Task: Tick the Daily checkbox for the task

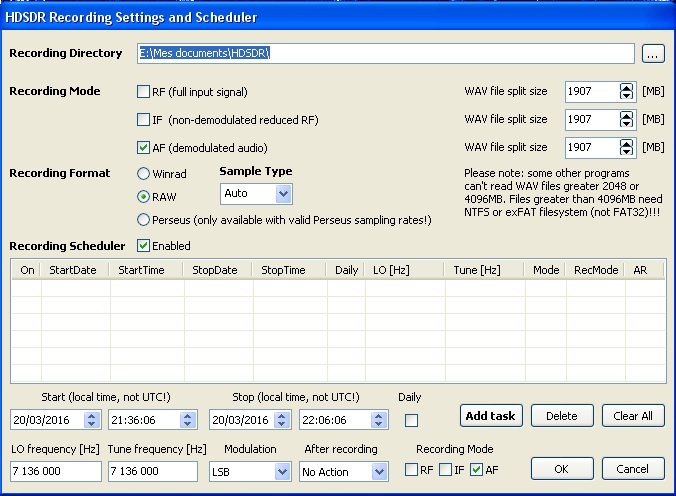Action: [411, 420]
